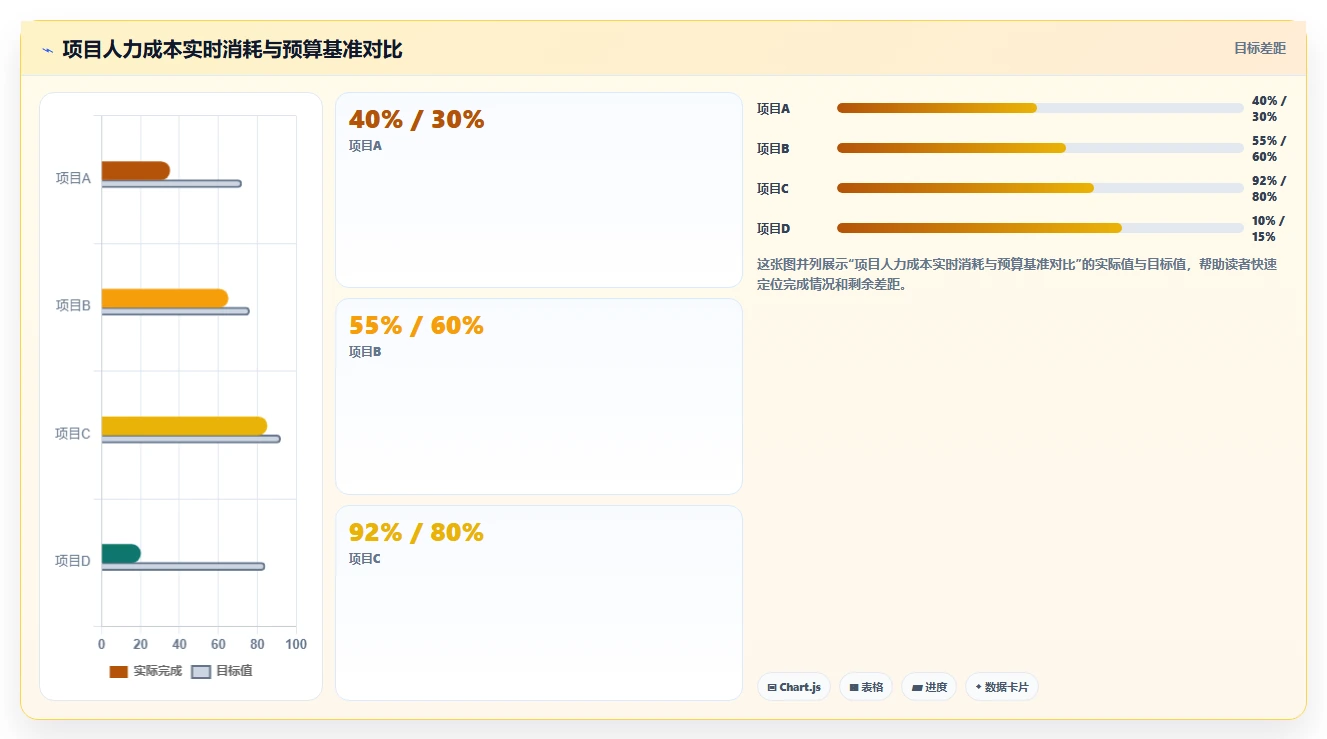The image size is (1327, 739).
Task: Open the 40% / 30% 项目A card
Action: point(539,190)
